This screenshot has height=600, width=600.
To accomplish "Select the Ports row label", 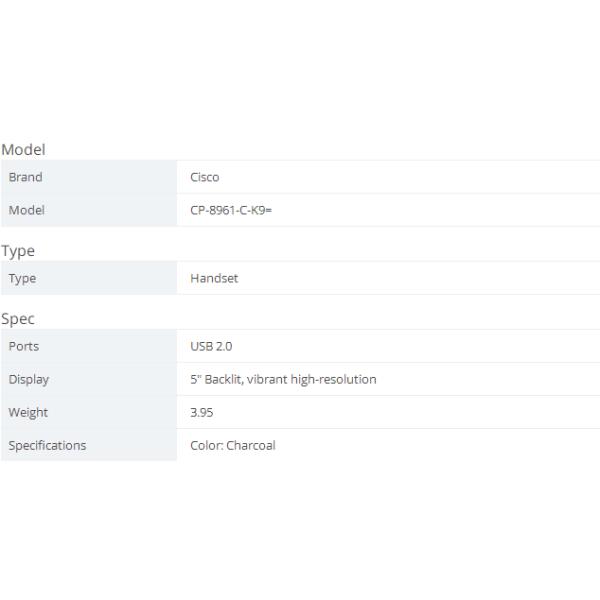I will [x=23, y=346].
